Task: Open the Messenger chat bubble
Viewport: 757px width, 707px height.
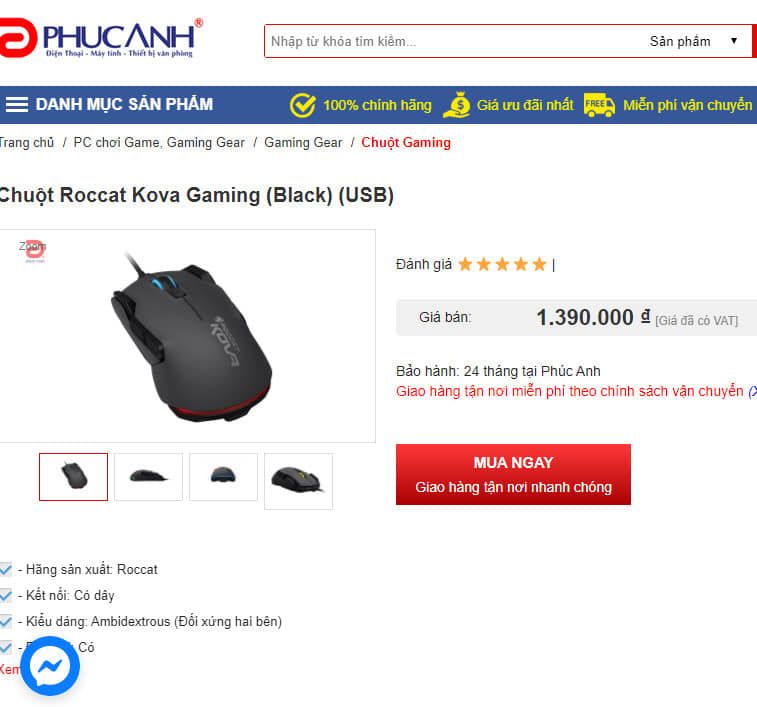Action: click(50, 666)
